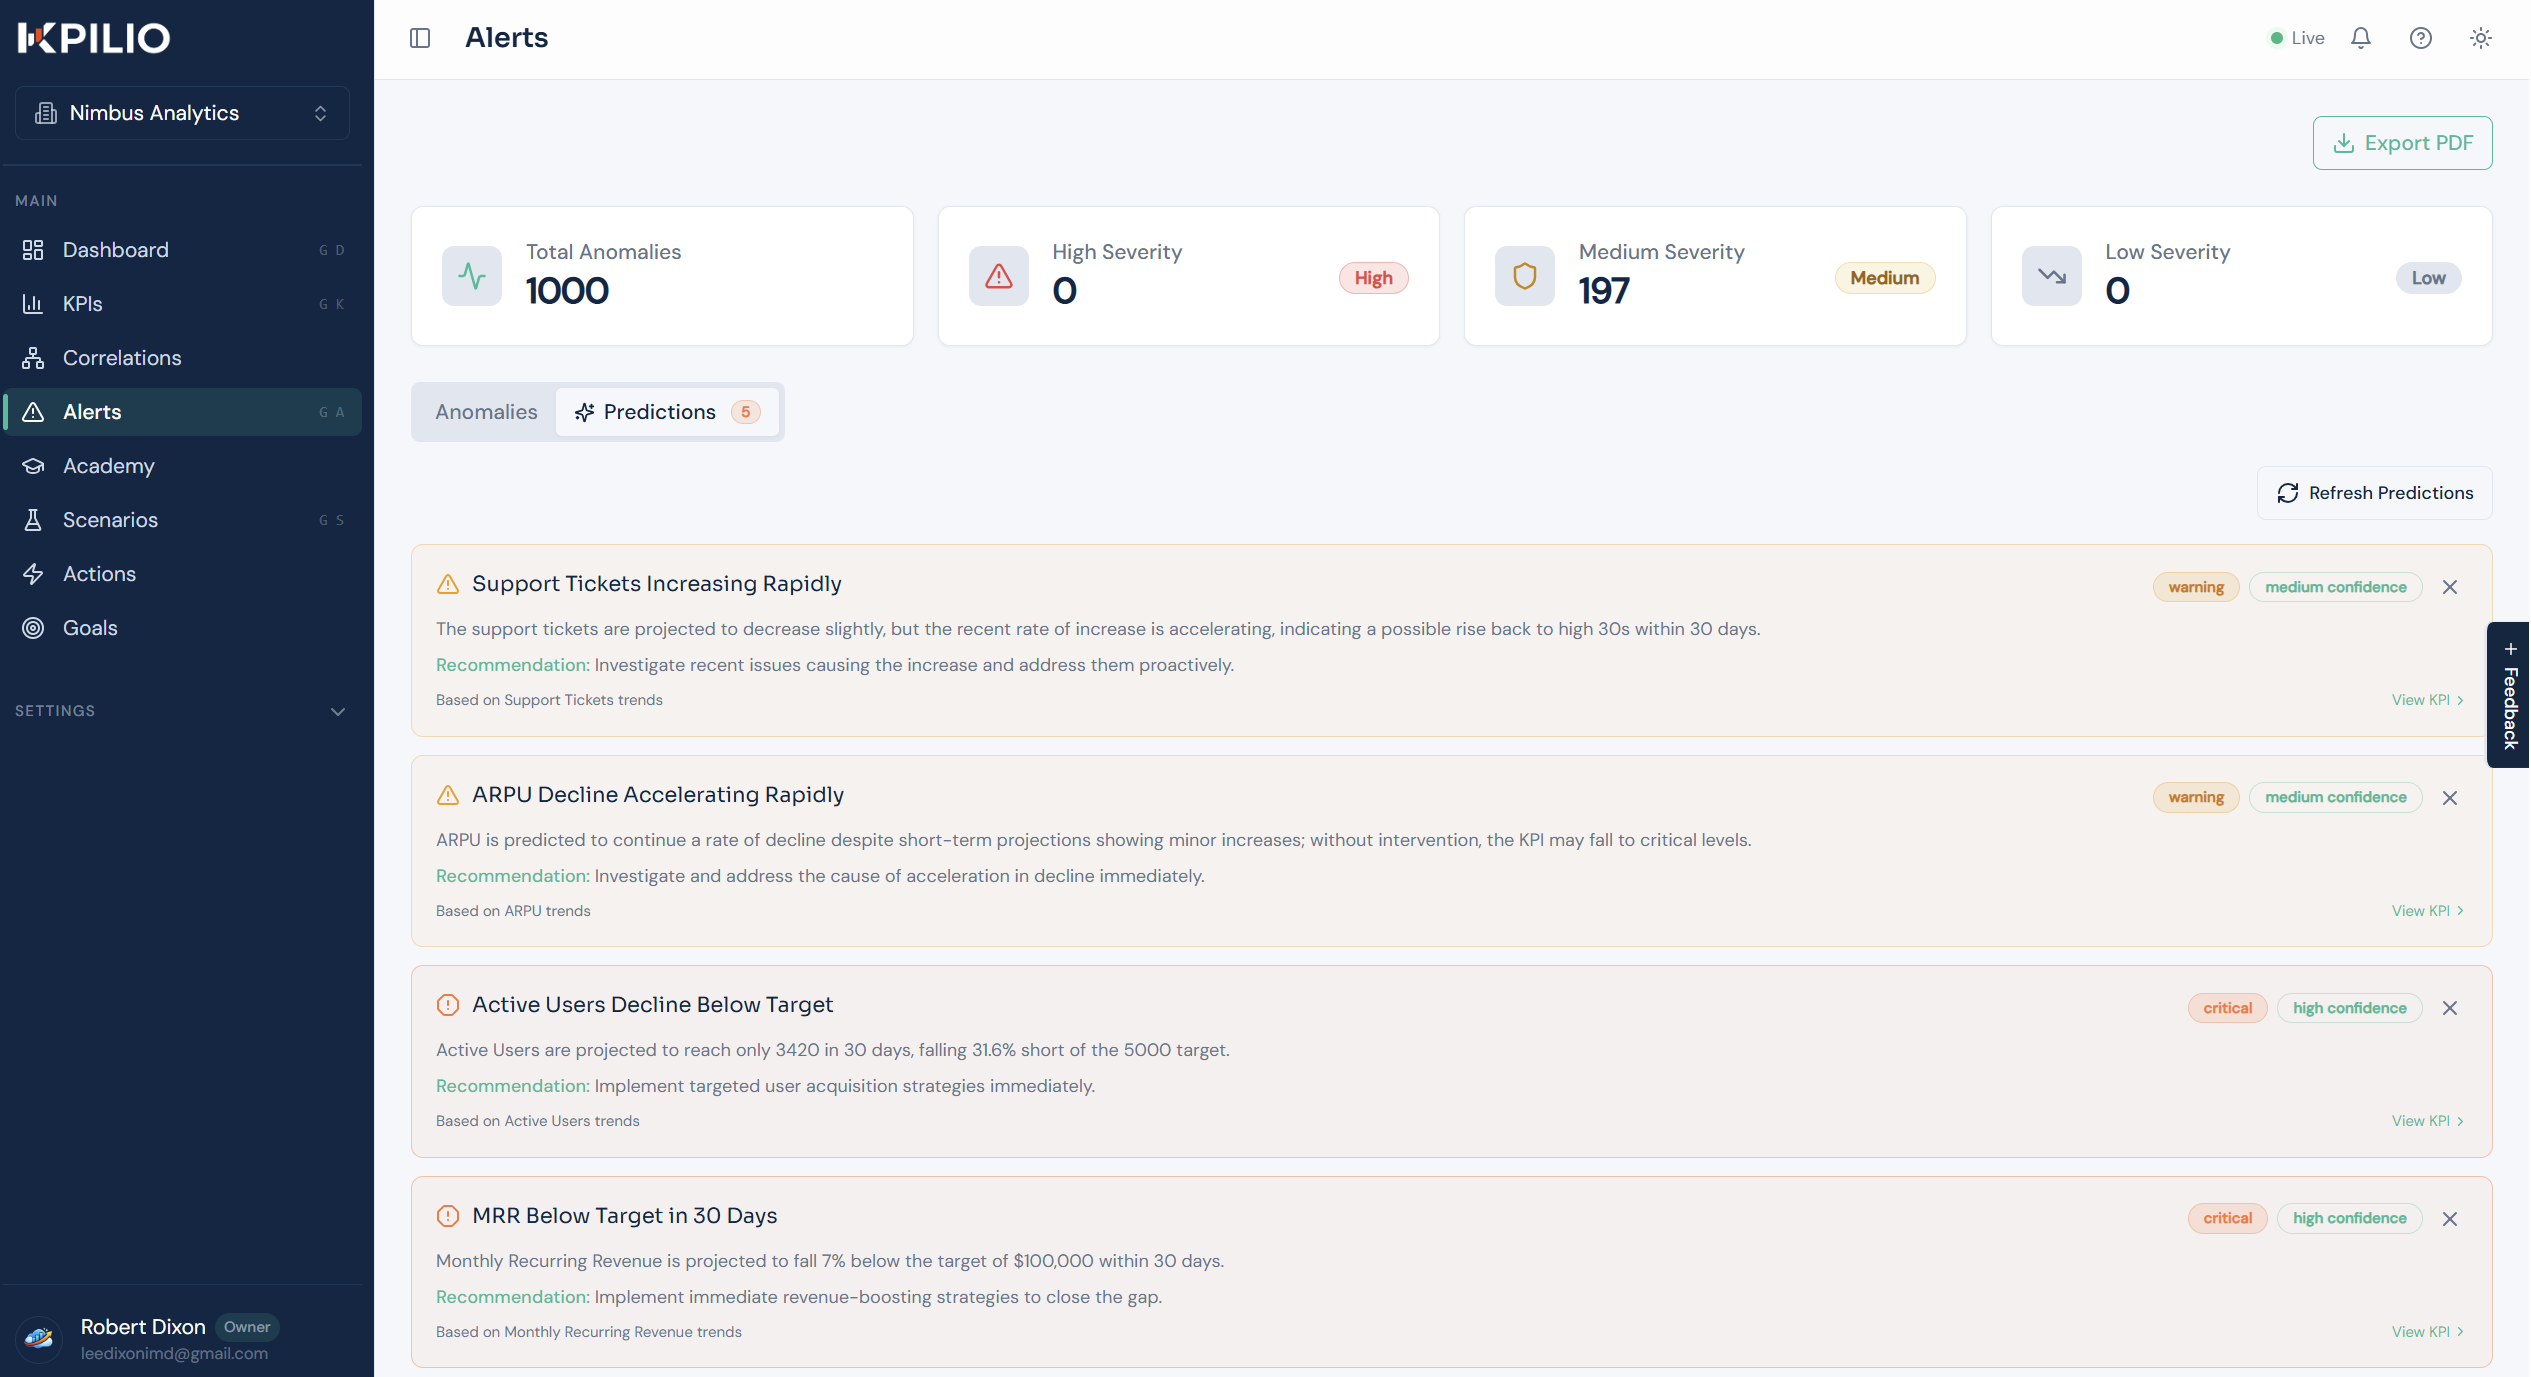This screenshot has height=1377, width=2531.
Task: Click the yellow Medium badge
Action: [1884, 278]
